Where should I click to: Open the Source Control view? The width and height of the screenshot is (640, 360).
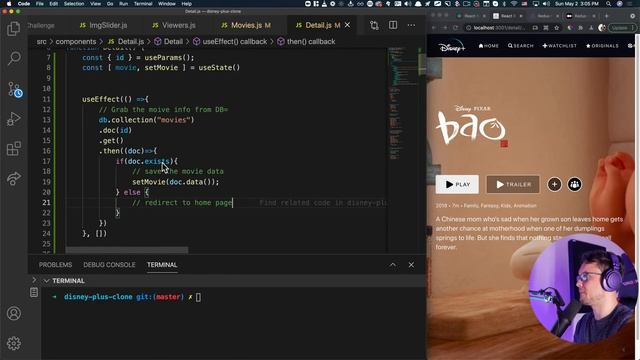pyautogui.click(x=15, y=89)
